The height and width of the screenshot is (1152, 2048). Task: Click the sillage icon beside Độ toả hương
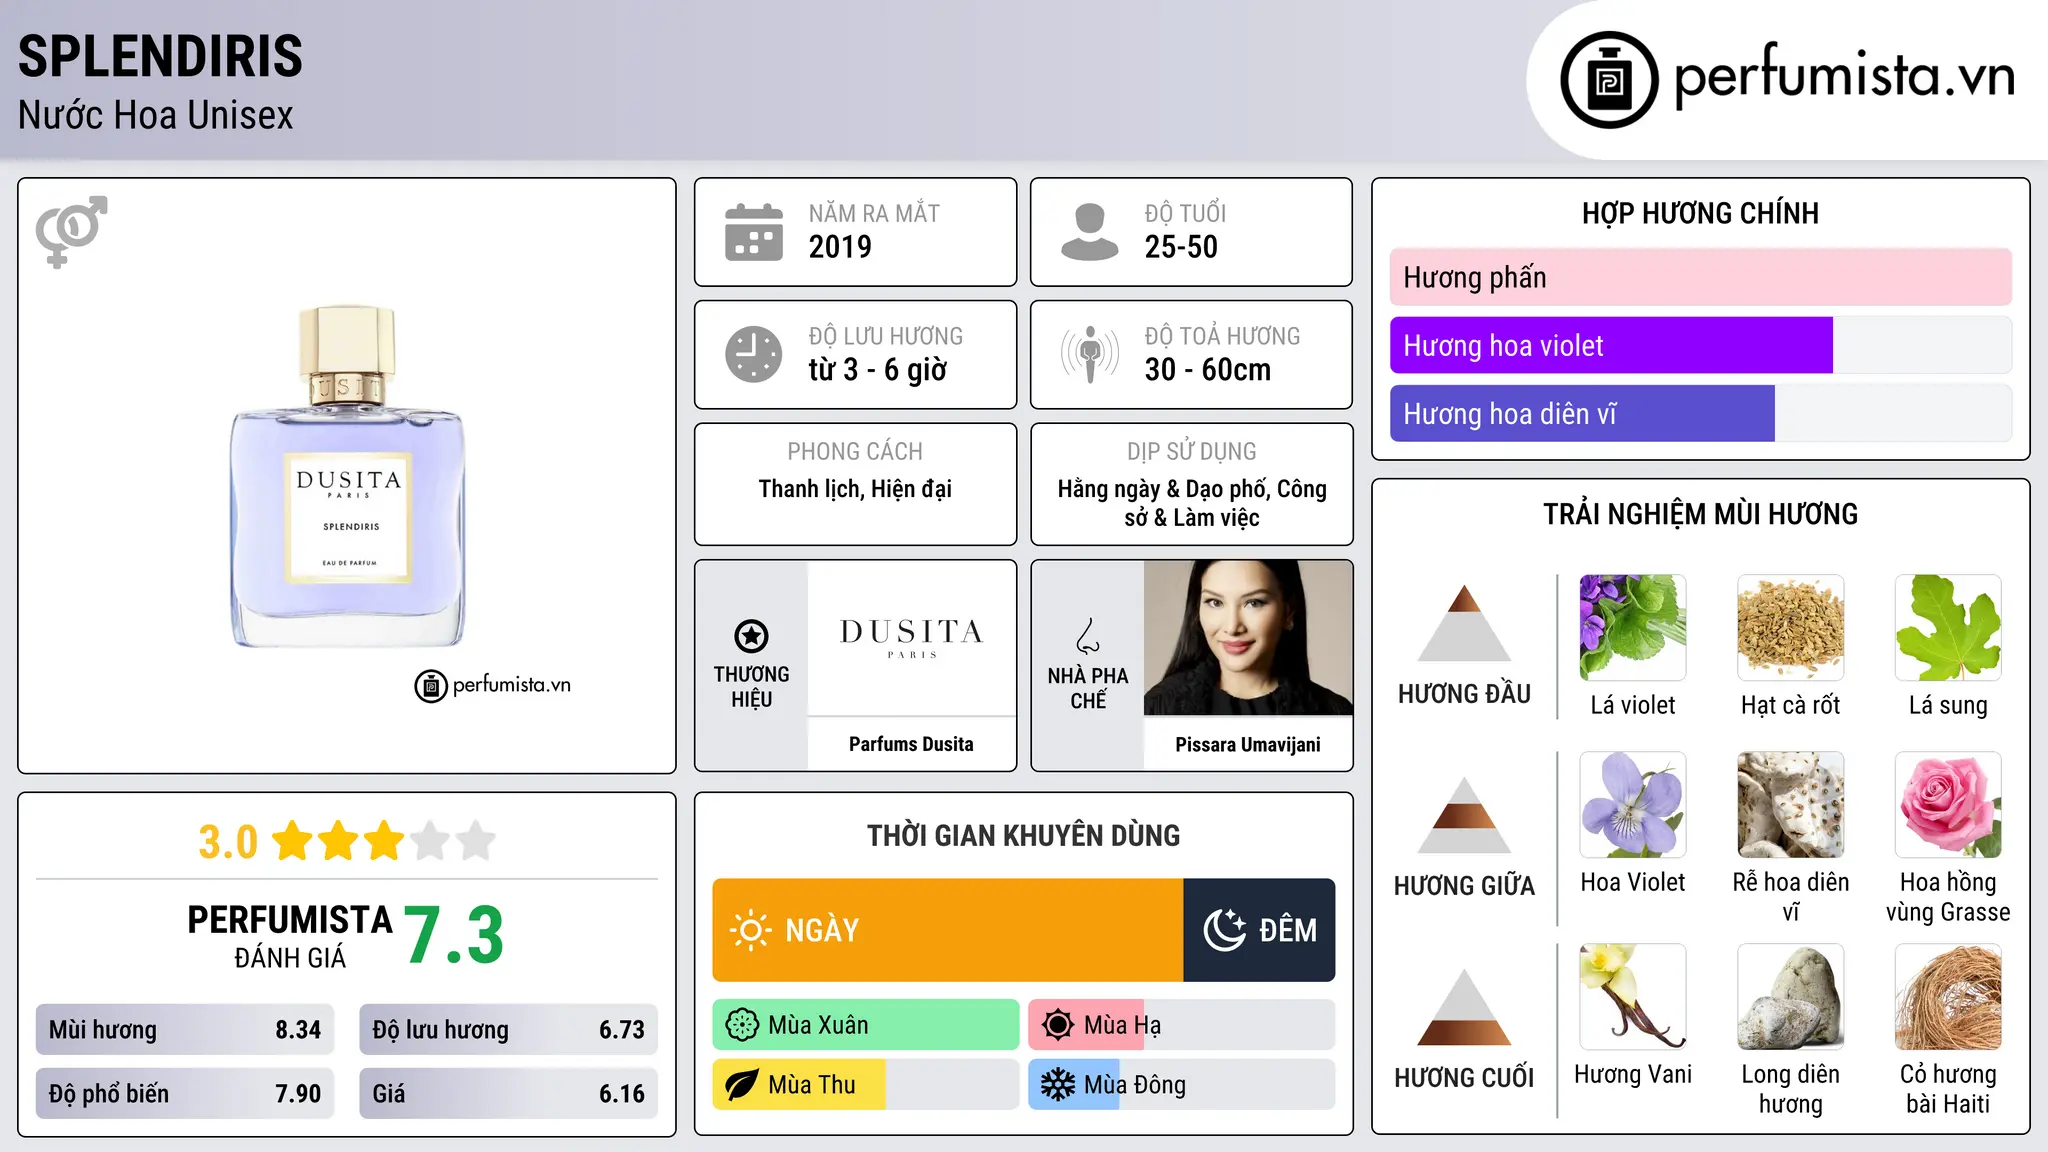pos(1090,354)
